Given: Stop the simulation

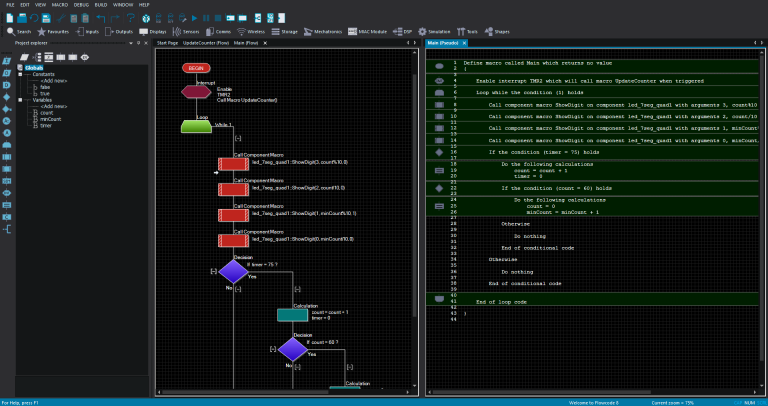Looking at the screenshot, I should pyautogui.click(x=218, y=18).
